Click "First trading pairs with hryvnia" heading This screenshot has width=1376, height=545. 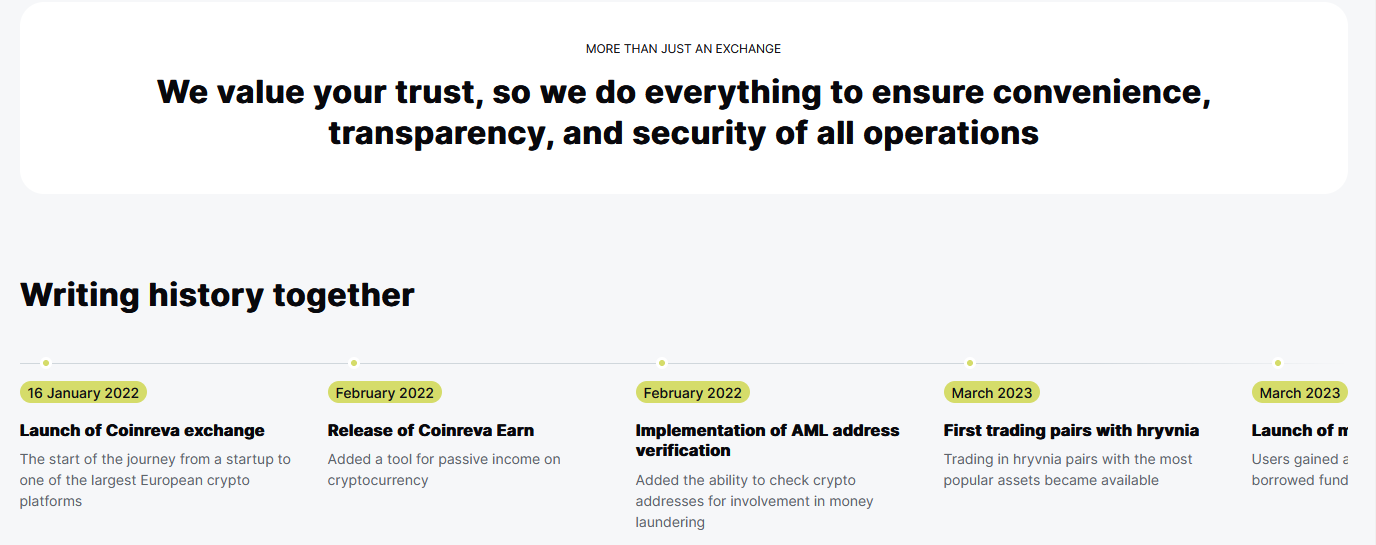coord(1071,431)
